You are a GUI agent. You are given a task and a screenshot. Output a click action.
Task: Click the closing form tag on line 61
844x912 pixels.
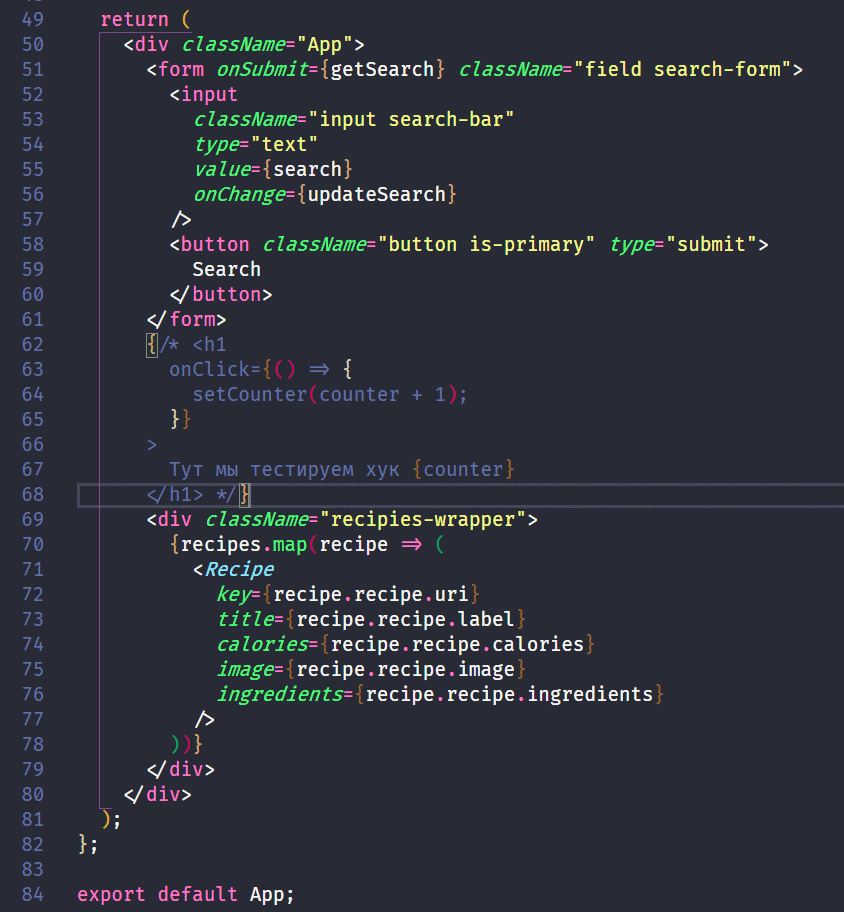pyautogui.click(x=187, y=319)
